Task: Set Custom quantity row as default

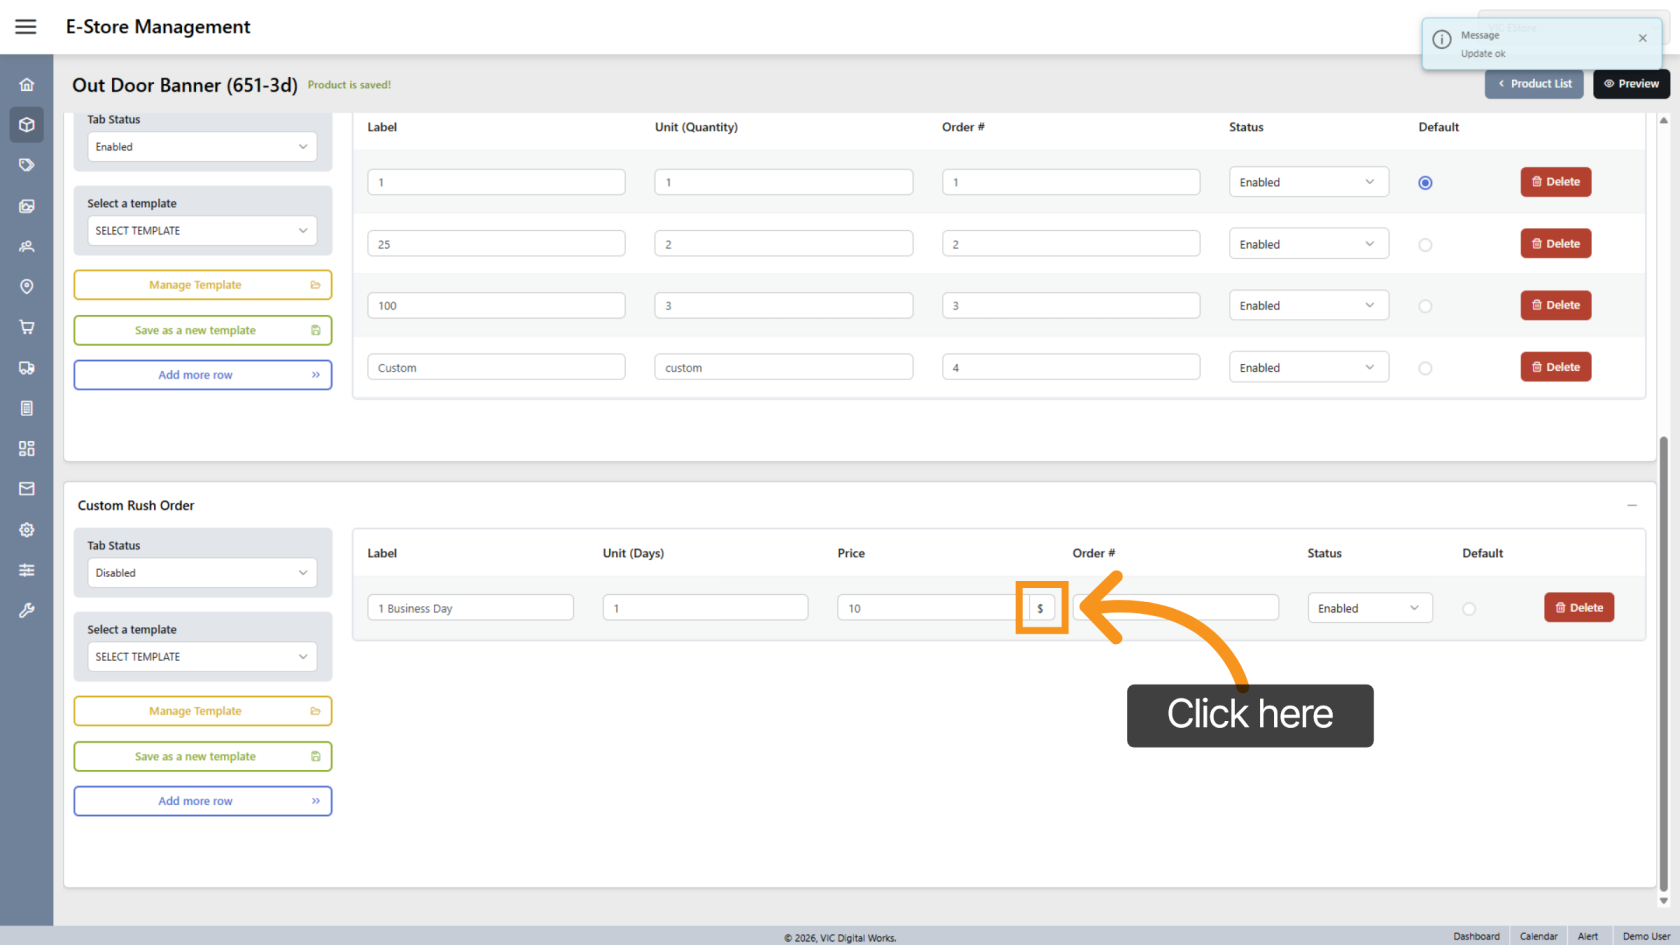Action: [x=1425, y=368]
